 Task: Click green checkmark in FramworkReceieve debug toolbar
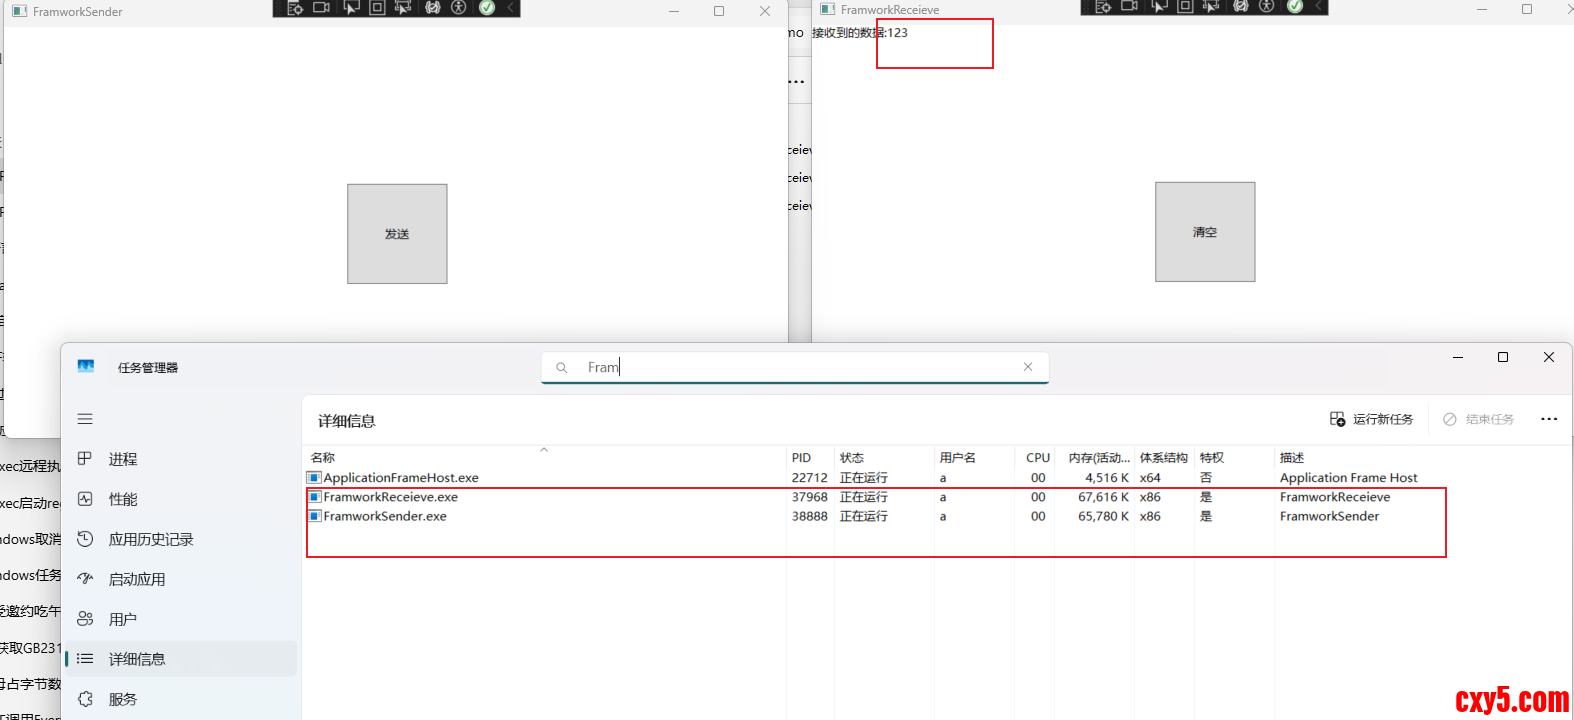pyautogui.click(x=1295, y=7)
